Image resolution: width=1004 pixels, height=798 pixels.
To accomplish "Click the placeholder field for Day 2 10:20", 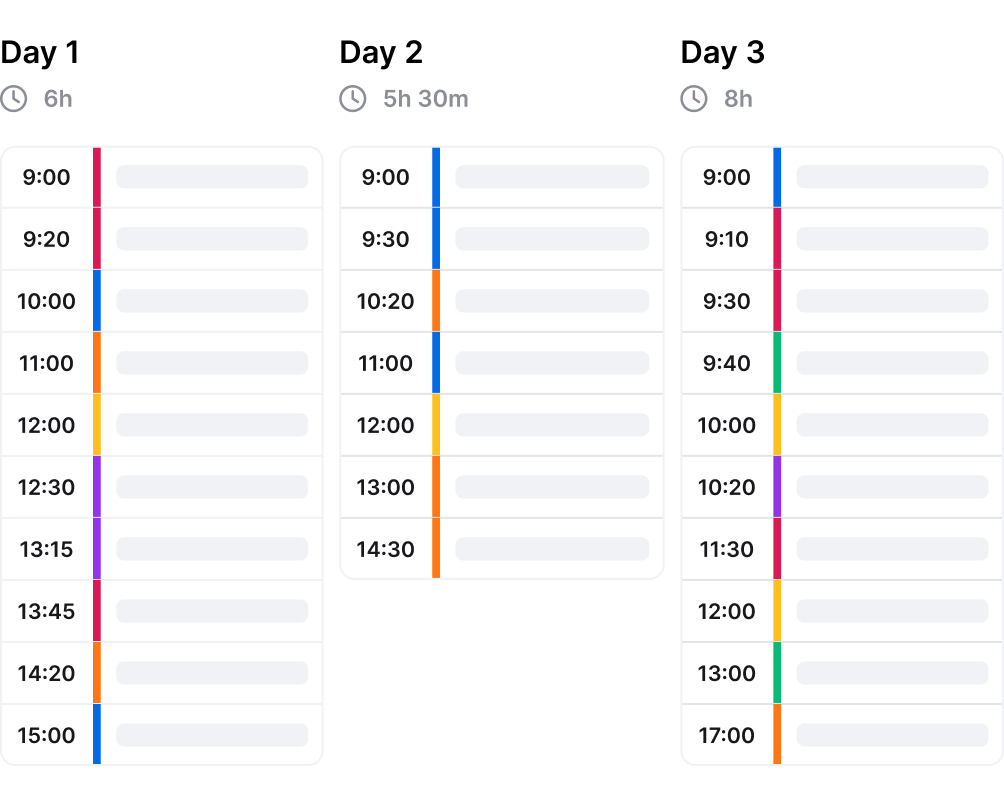I will point(552,301).
